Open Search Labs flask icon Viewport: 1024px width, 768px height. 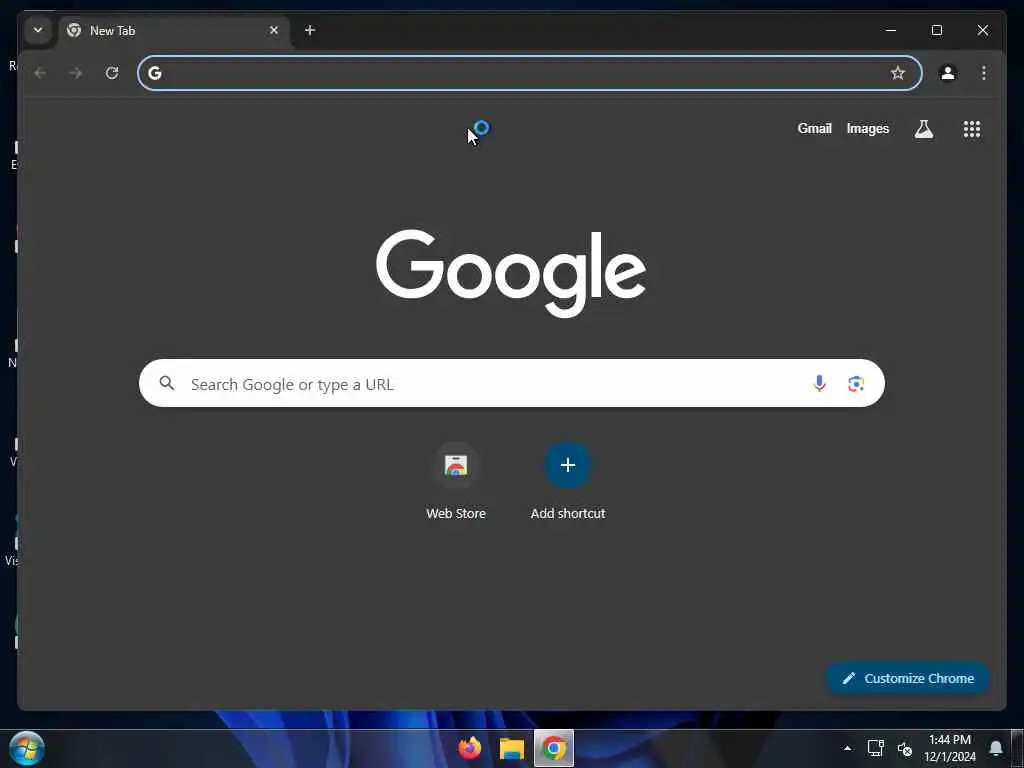coord(924,129)
